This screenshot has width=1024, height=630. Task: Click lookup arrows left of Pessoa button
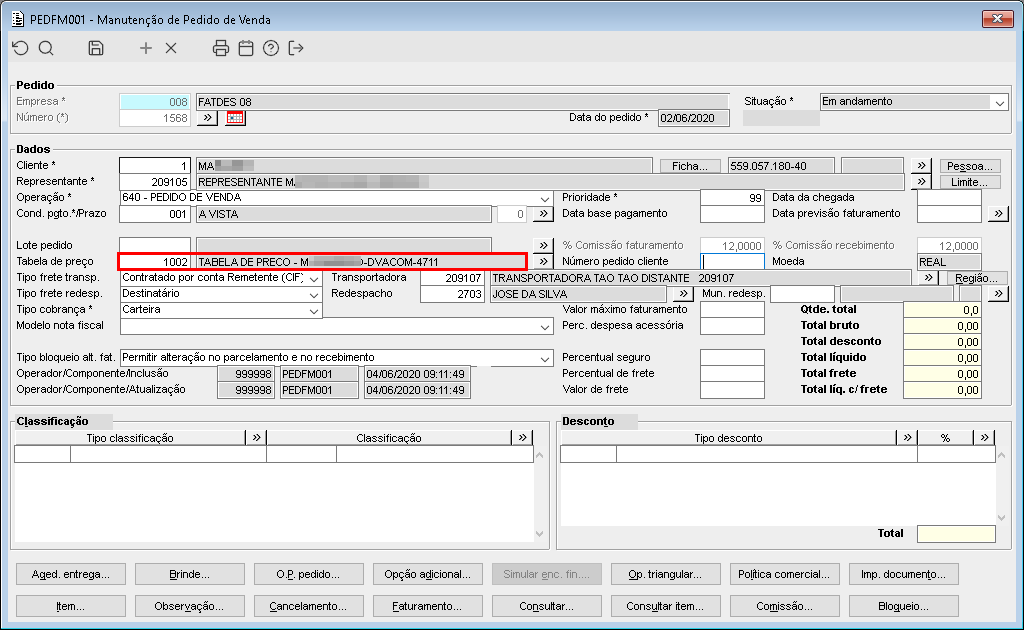point(921,166)
